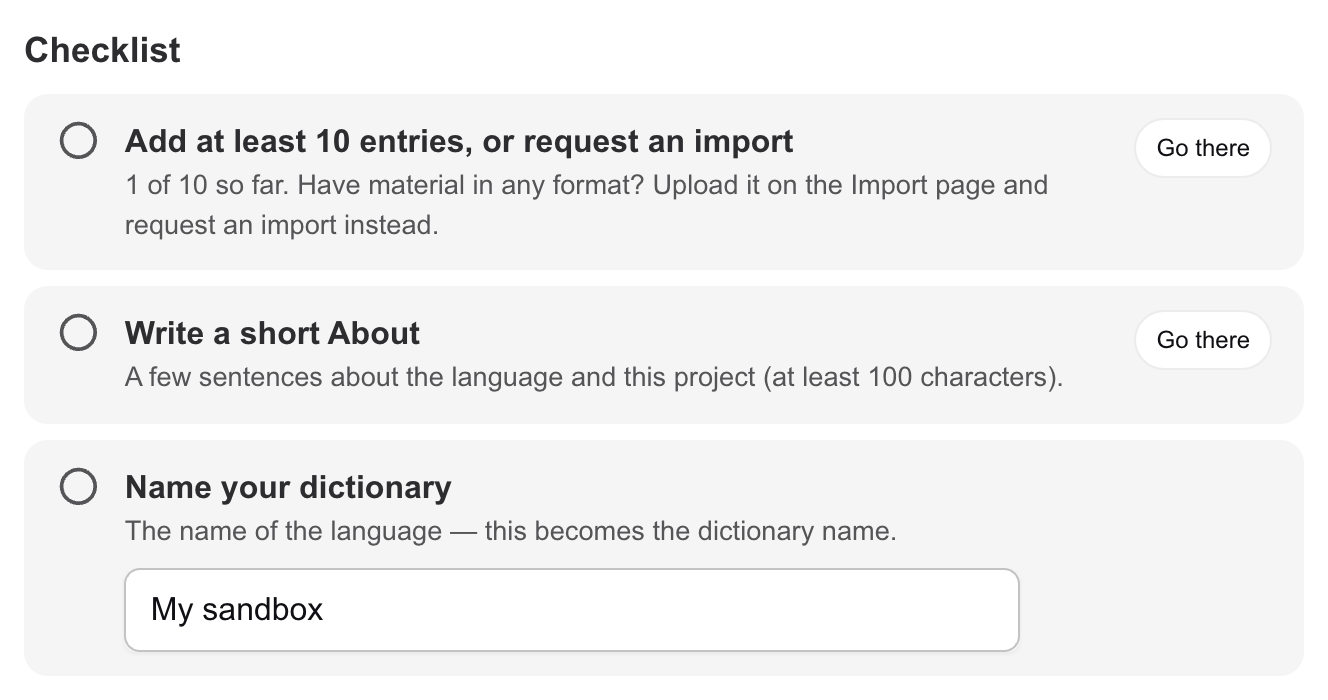Viewport: 1328px width, 700px height.
Task: Select the "Add at least 10 entries" title
Action: (459, 141)
